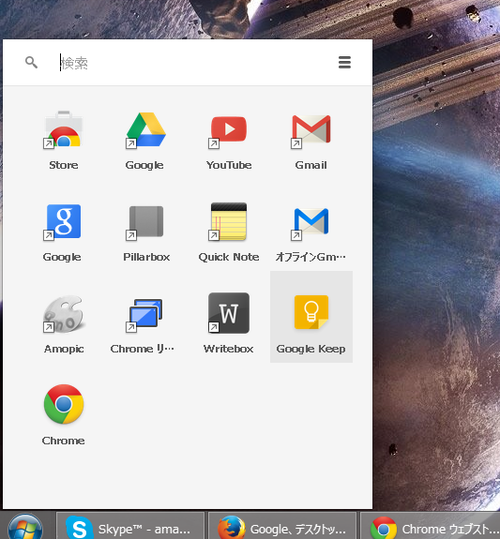
Task: Launch the Google Drive app icon
Action: pos(146,130)
